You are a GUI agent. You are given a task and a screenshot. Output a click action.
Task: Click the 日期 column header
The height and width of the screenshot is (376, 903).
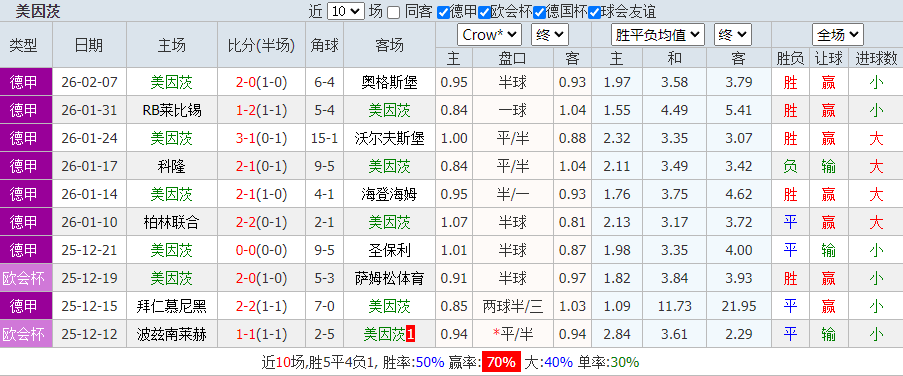click(89, 45)
